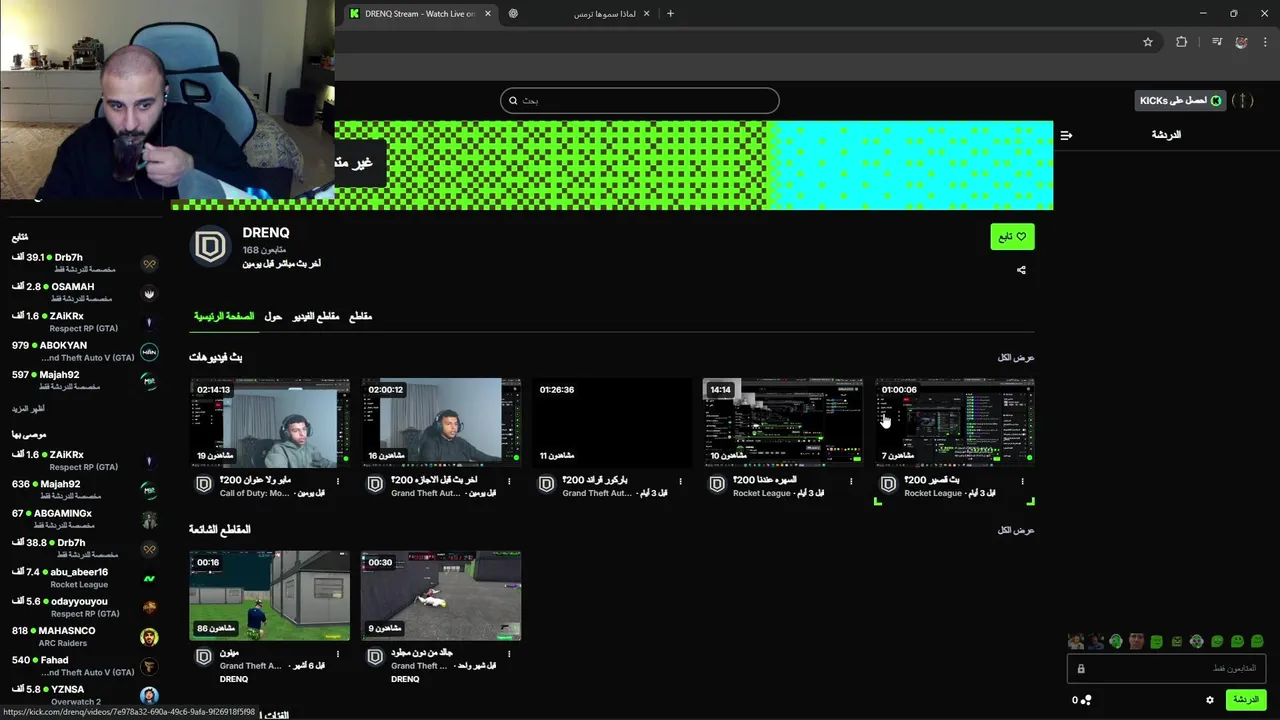Viewport: 1280px width, 720px height.
Task: Insert the first emote in chat emote row
Action: click(x=1075, y=642)
